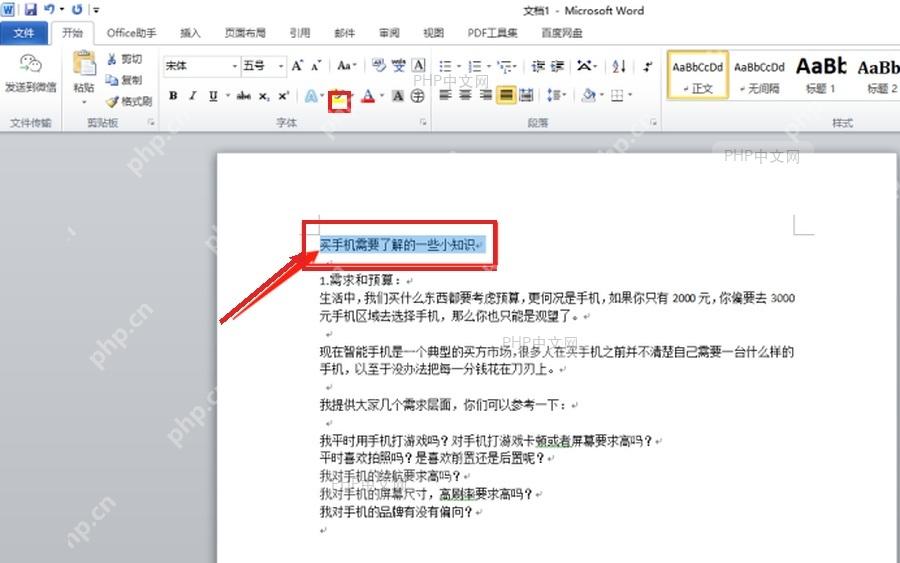This screenshot has height=563, width=900.
Task: Click the Word application icon in title bar
Action: click(9, 9)
